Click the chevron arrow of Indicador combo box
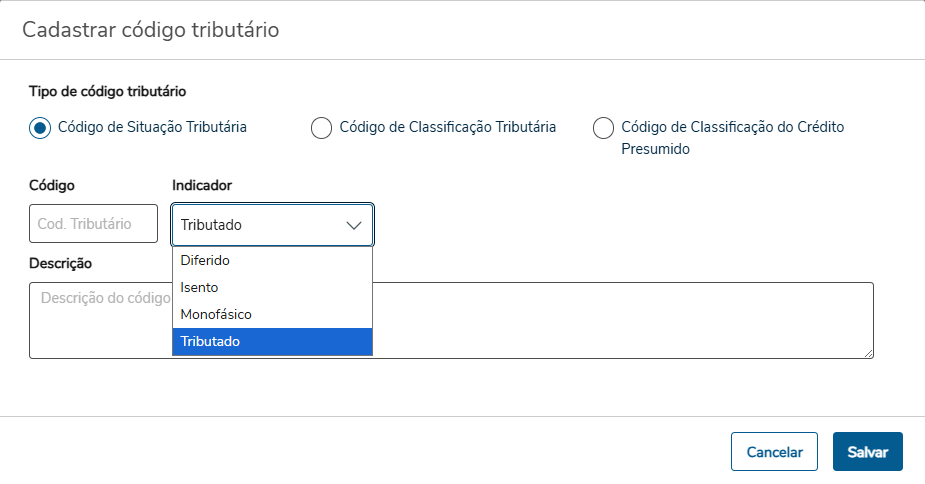 [354, 225]
